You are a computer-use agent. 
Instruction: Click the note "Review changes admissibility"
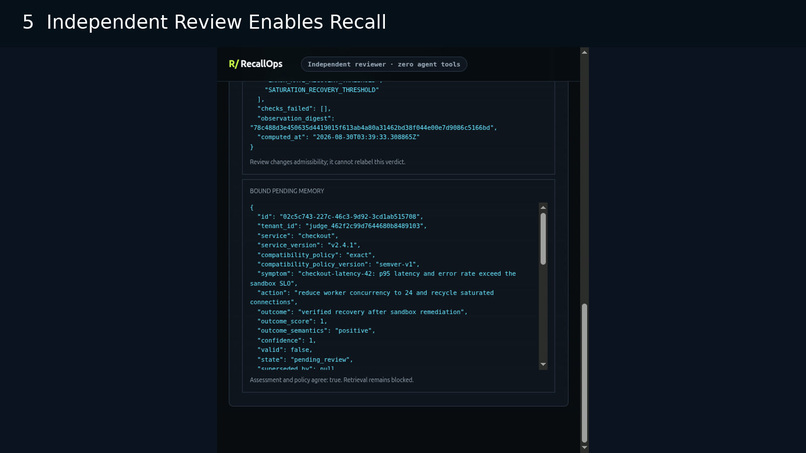pos(327,162)
